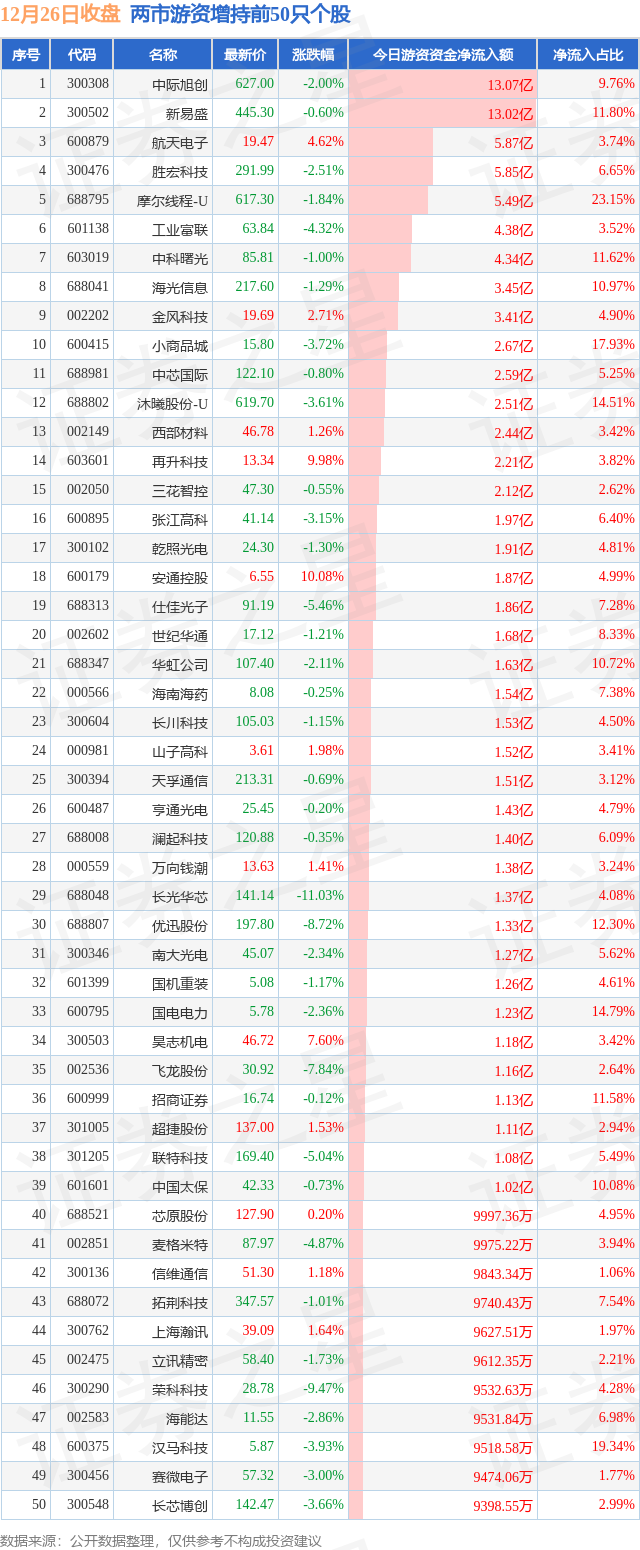Click stock name 国机重装
The height and width of the screenshot is (1550, 640).
point(180,983)
